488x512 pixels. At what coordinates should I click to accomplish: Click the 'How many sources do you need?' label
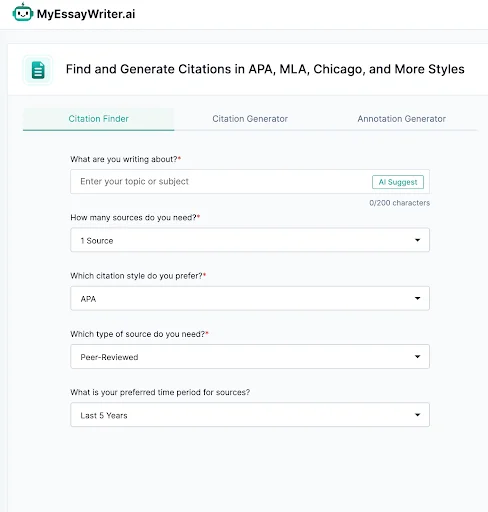pyautogui.click(x=135, y=218)
